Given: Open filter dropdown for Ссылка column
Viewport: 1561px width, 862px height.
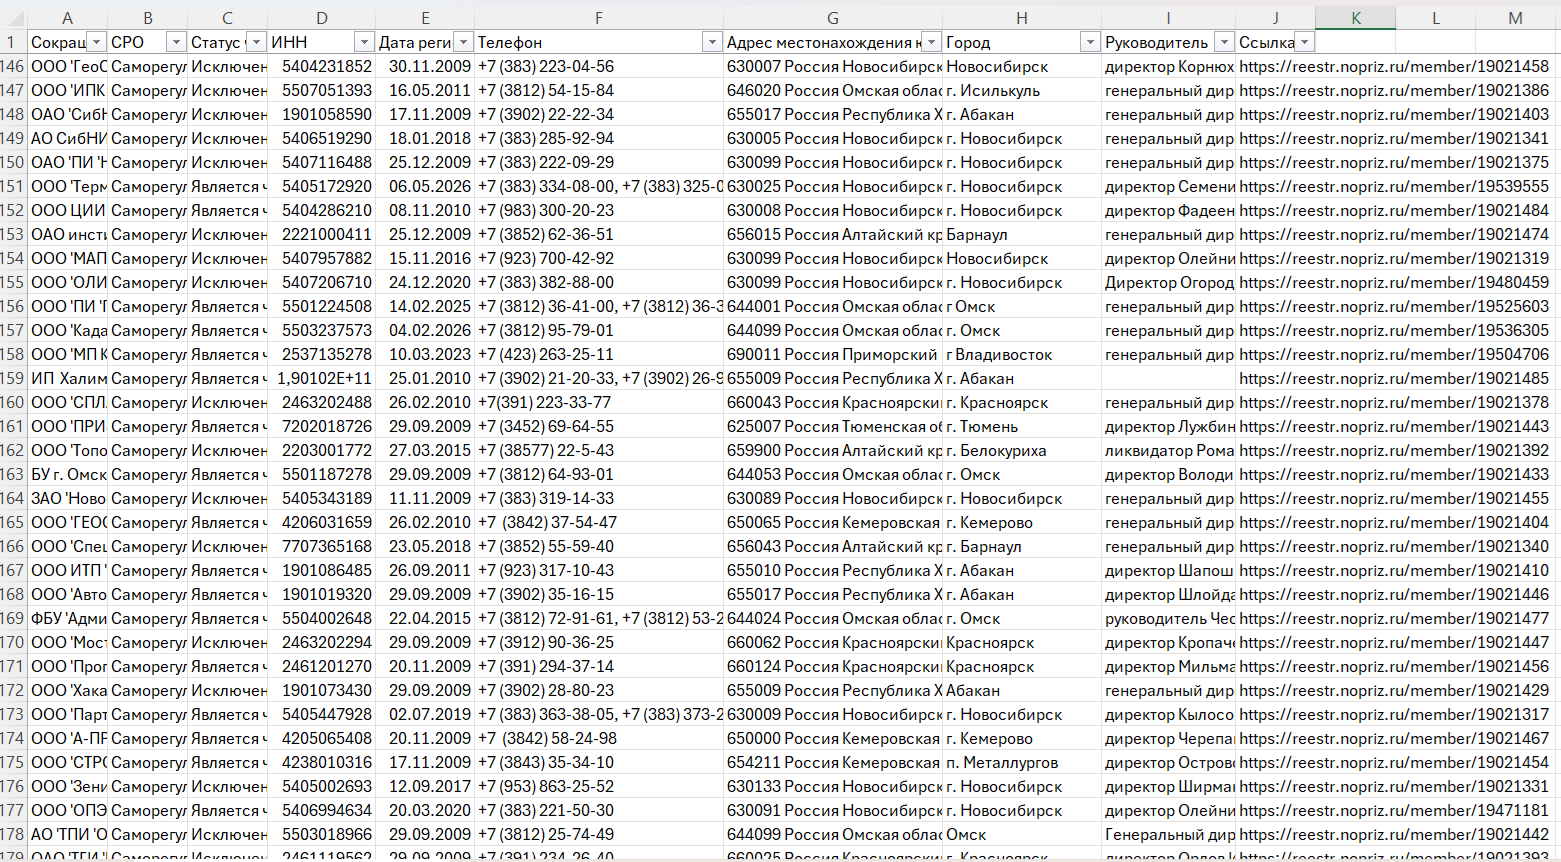Looking at the screenshot, I should (x=1304, y=42).
